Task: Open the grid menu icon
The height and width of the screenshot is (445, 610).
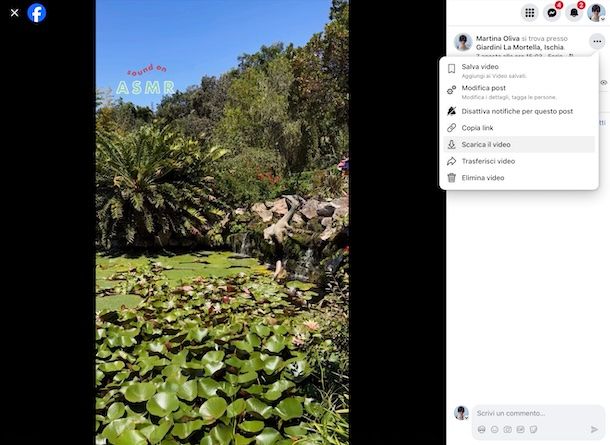Action: tap(529, 13)
